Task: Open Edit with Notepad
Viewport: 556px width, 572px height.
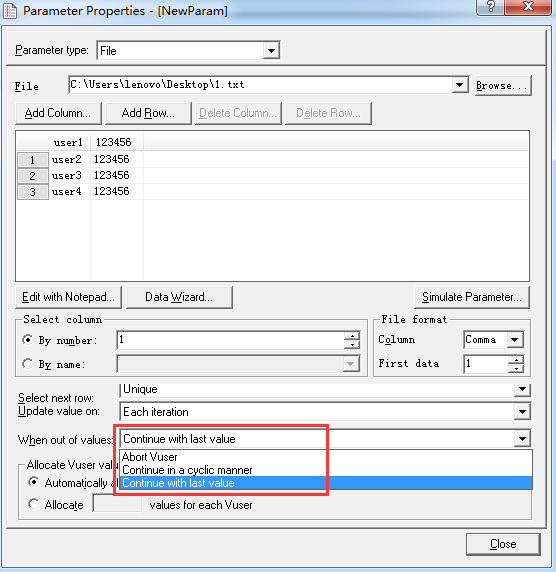Action: coord(69,297)
